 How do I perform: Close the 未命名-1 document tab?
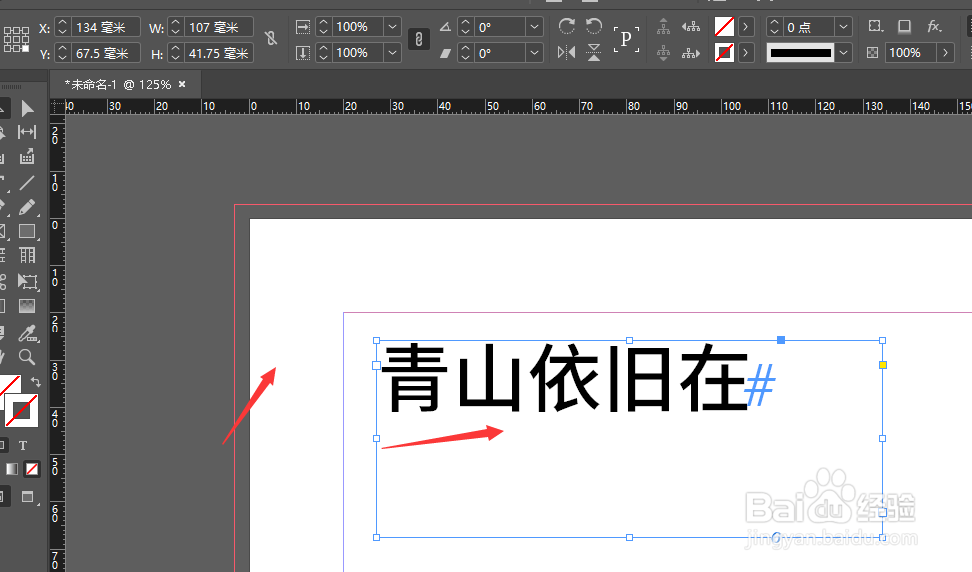pyautogui.click(x=182, y=84)
